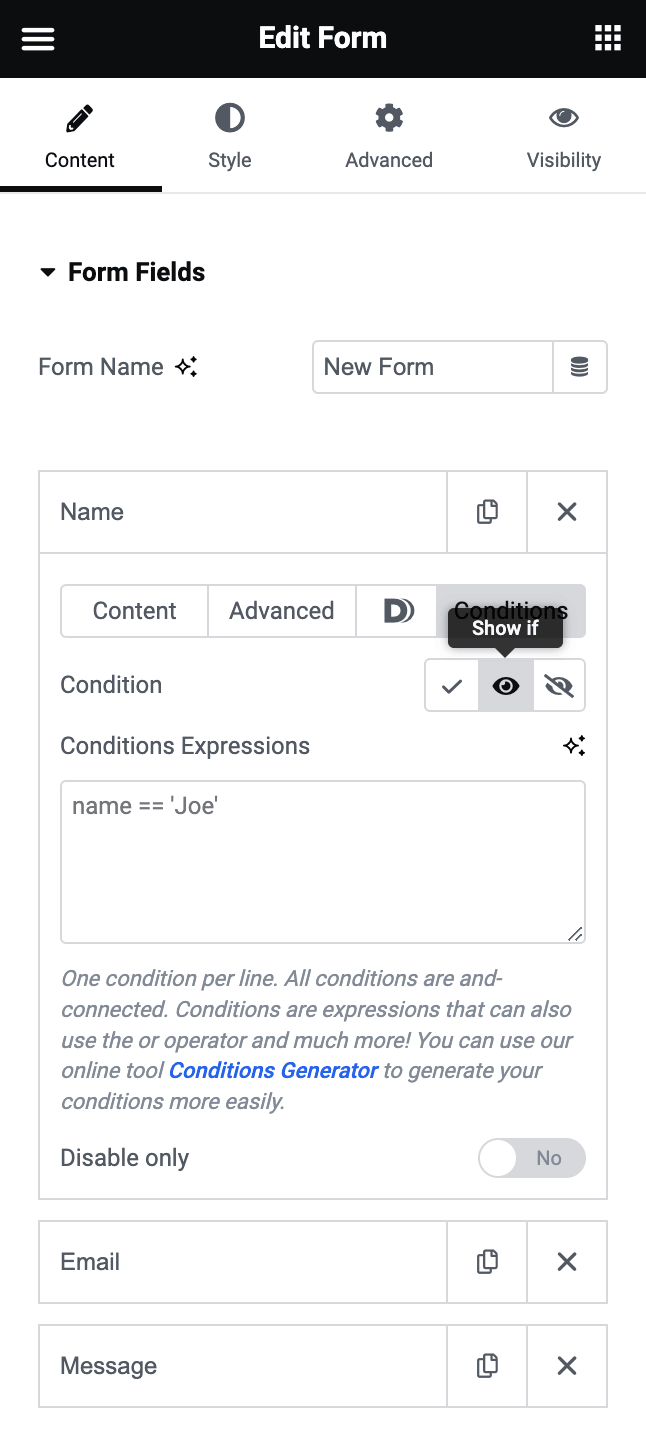646x1430 pixels.
Task: Select the Show if eye toggle
Action: (x=505, y=685)
